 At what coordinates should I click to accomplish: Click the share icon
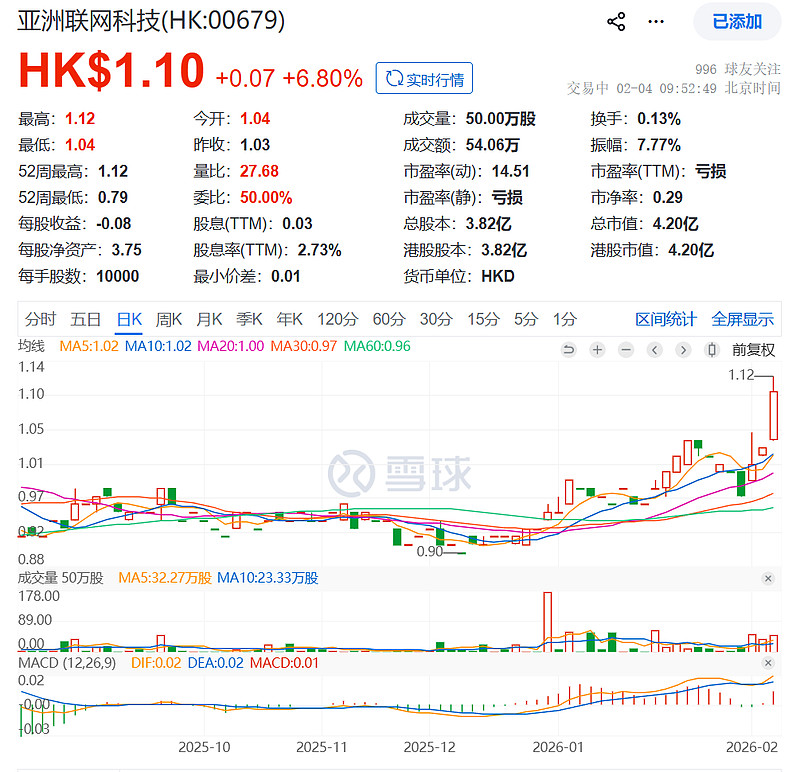point(616,21)
